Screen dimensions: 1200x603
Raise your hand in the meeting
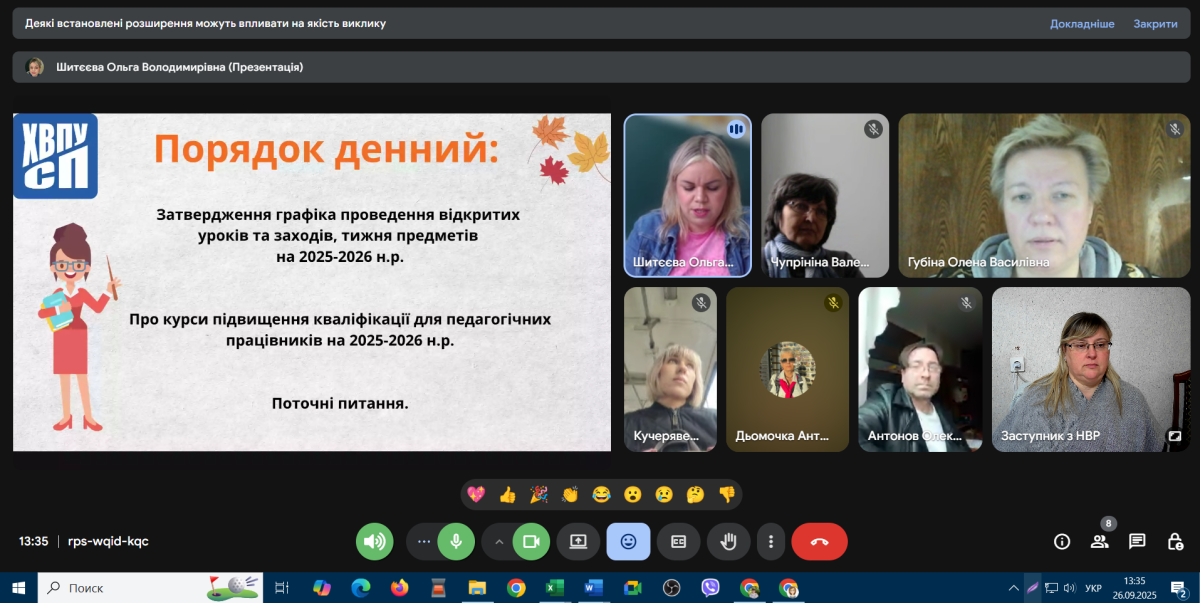click(729, 541)
